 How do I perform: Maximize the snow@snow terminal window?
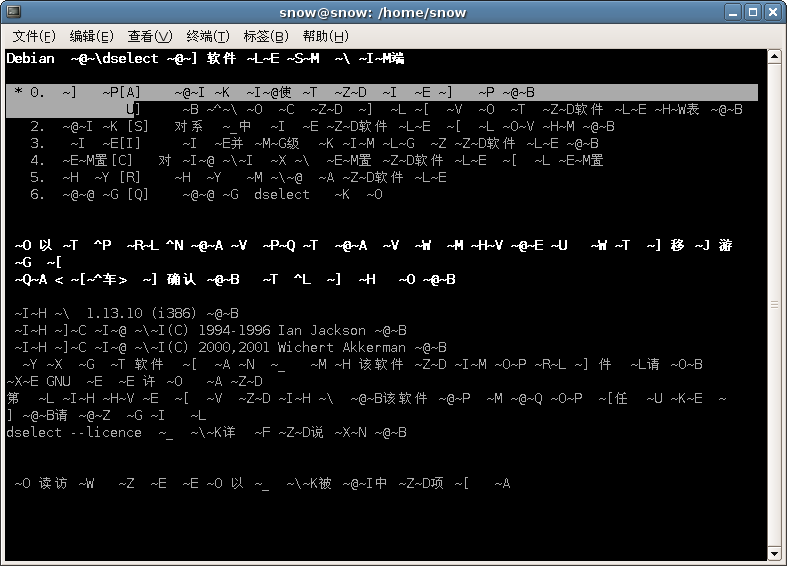tap(753, 12)
